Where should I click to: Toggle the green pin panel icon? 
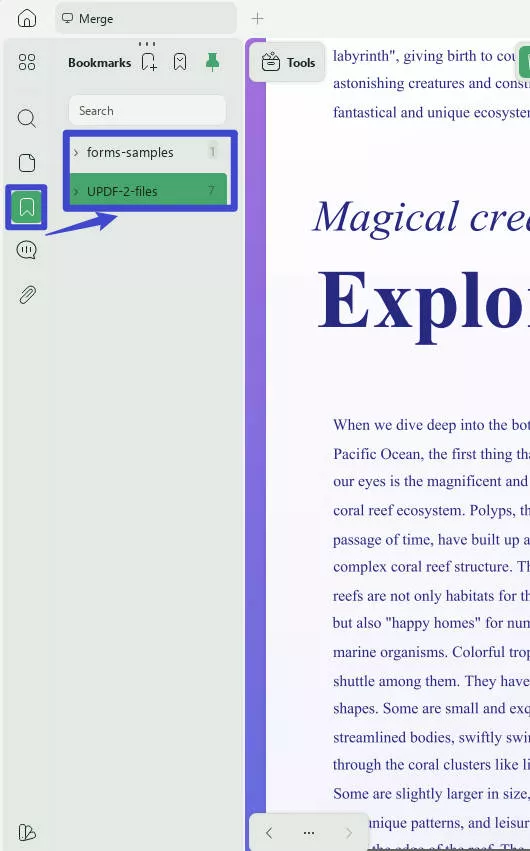pyautogui.click(x=213, y=62)
